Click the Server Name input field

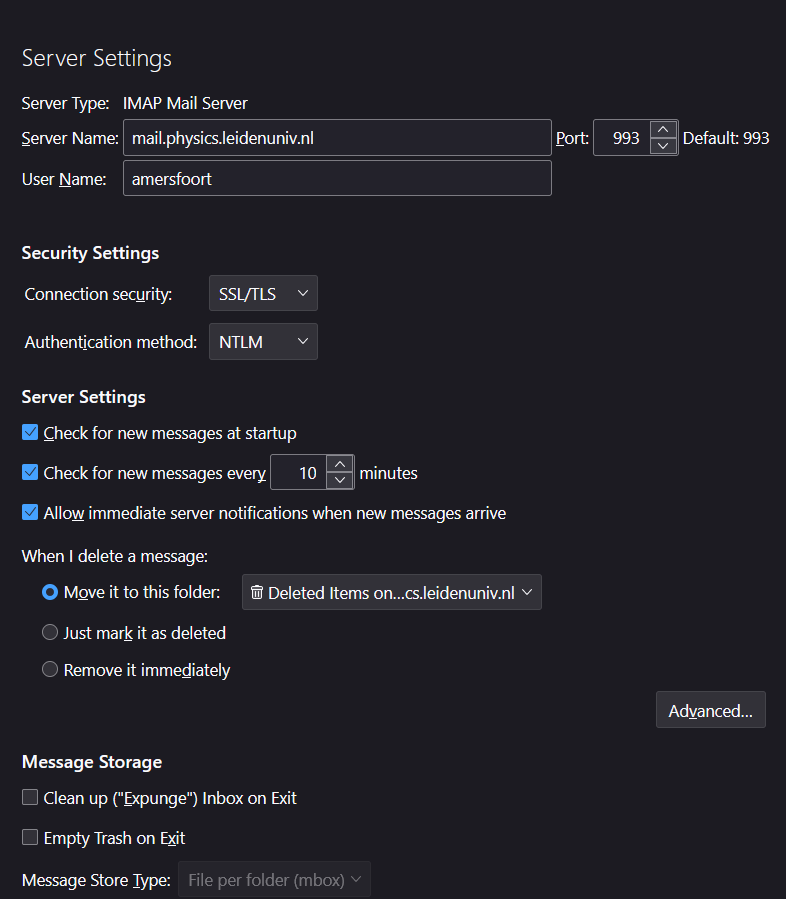[337, 137]
